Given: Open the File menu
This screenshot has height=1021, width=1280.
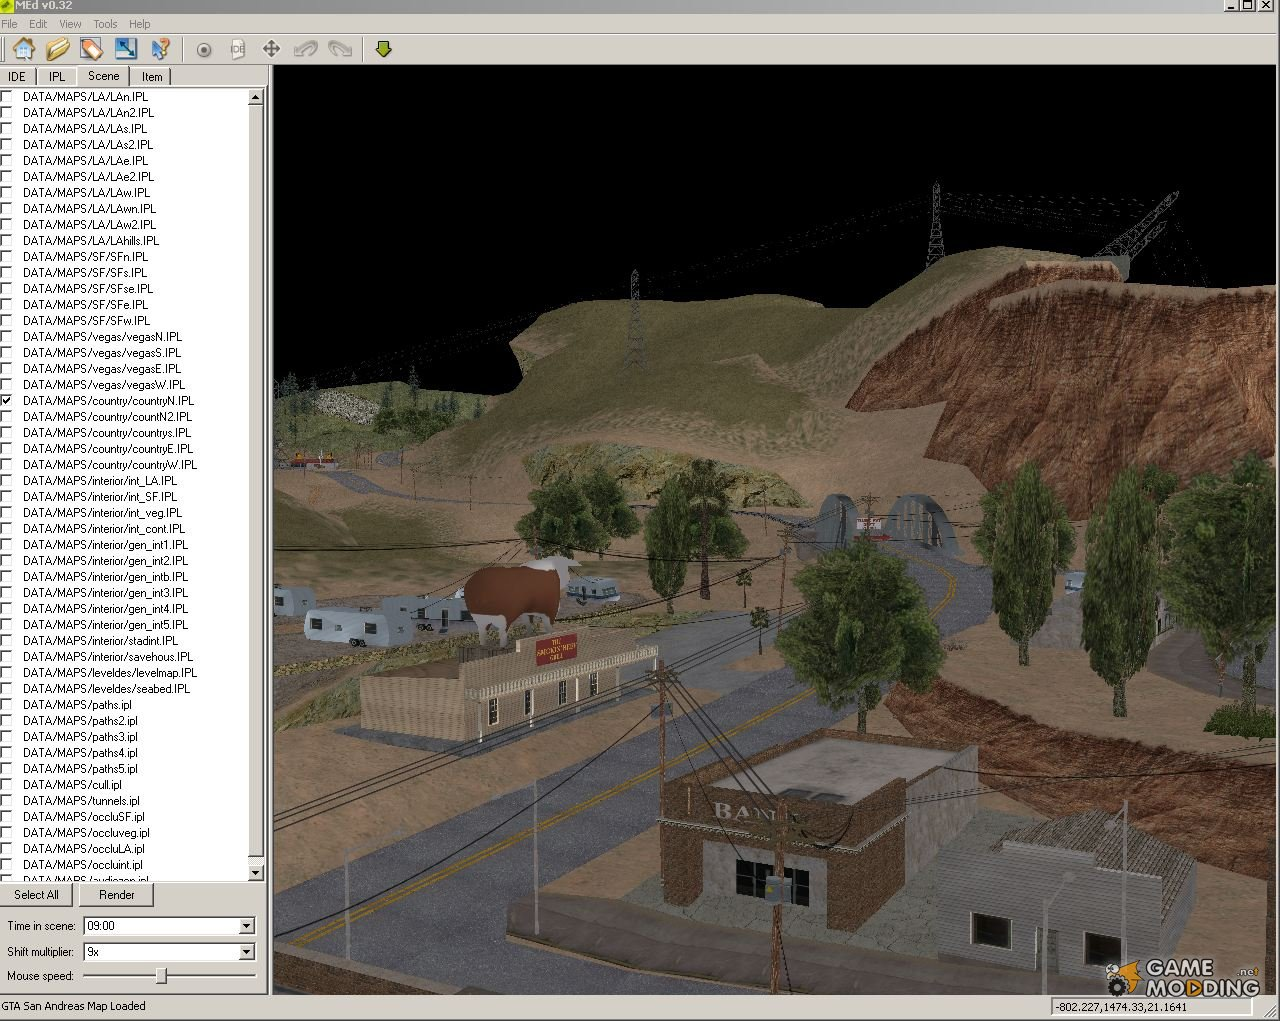Looking at the screenshot, I should (x=9, y=24).
